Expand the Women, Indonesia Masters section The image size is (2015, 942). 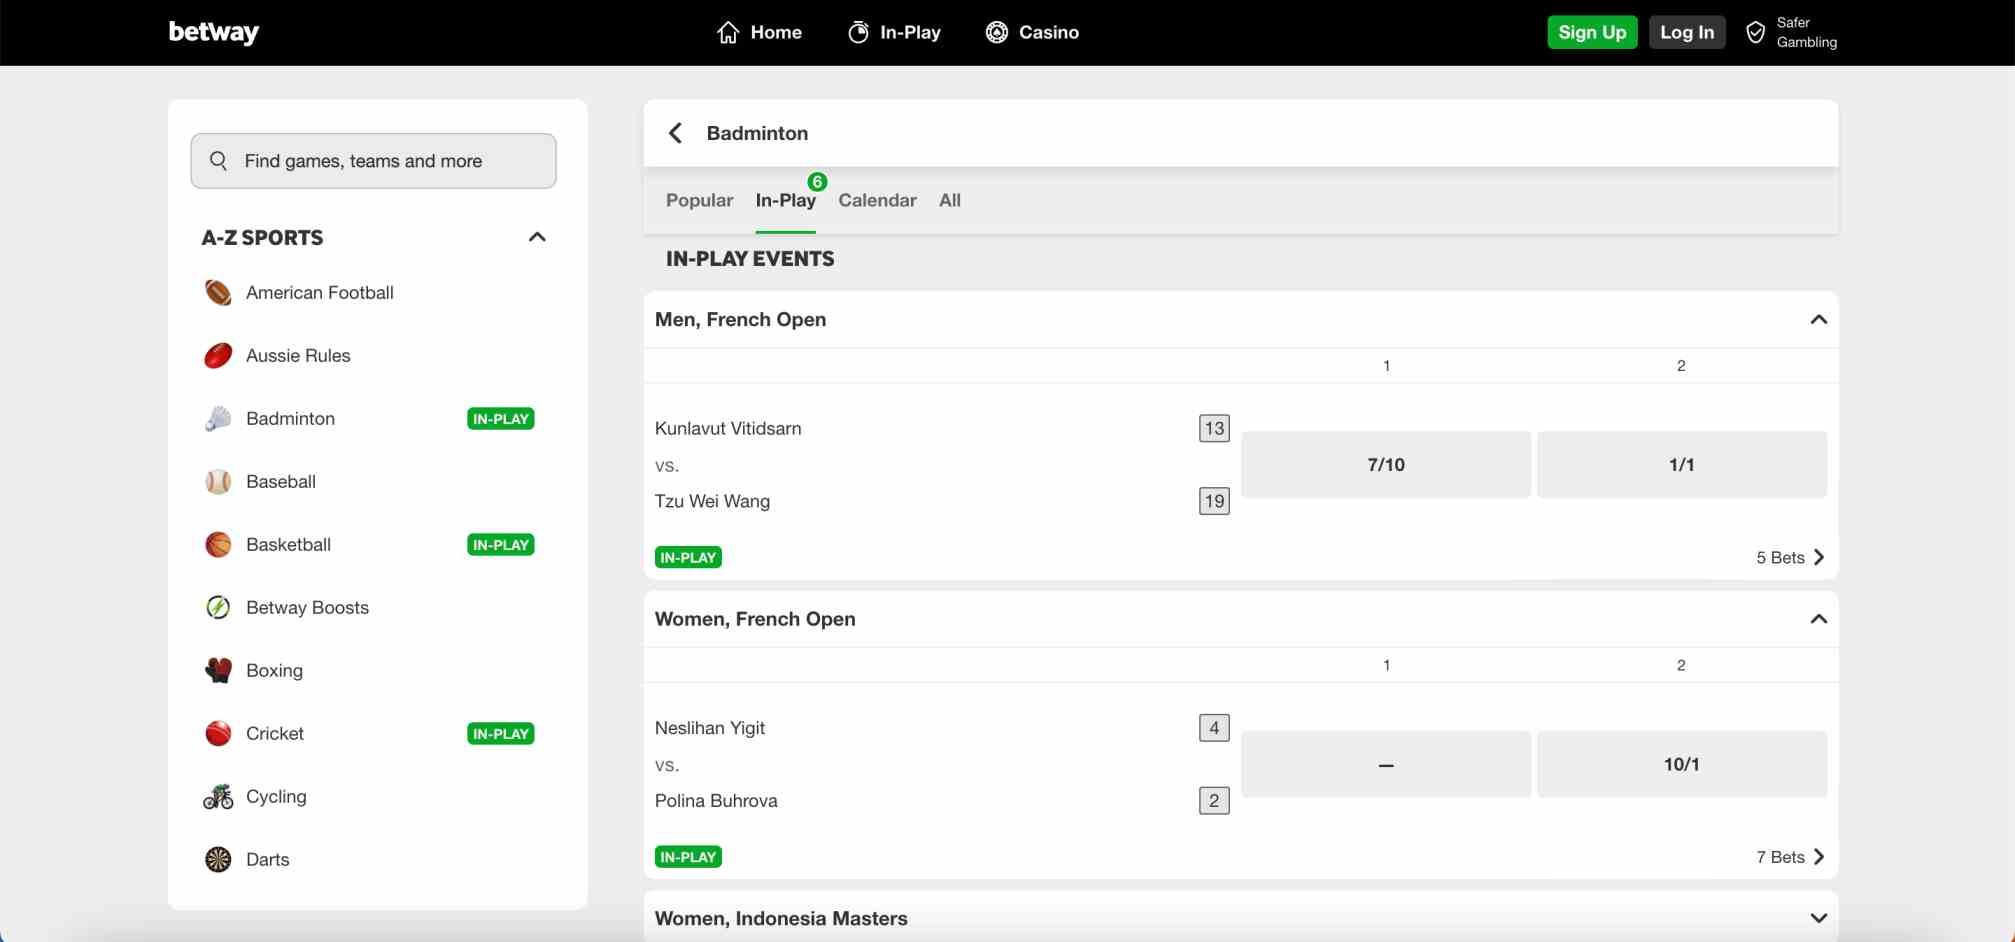1818,916
